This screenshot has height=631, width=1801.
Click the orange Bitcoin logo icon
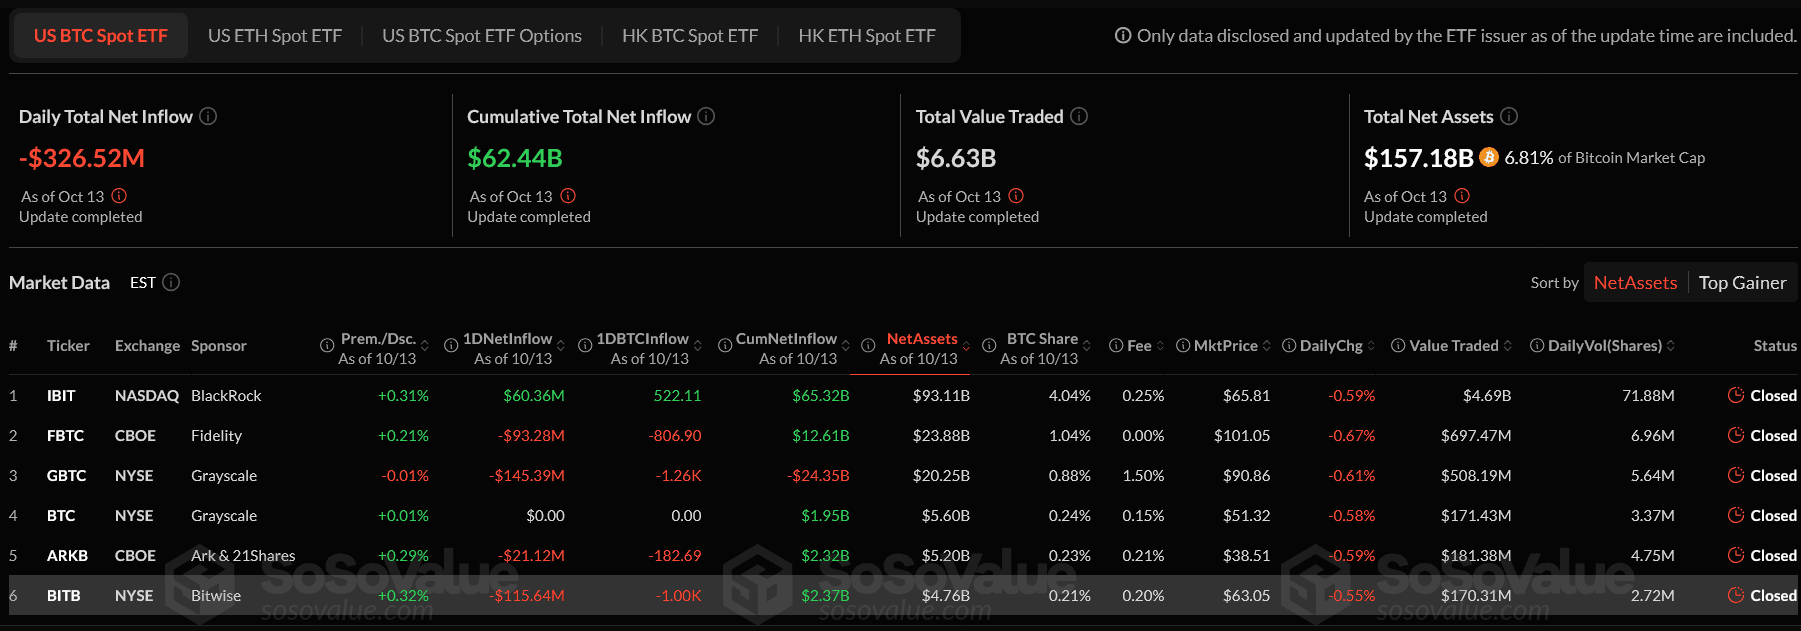pos(1489,157)
